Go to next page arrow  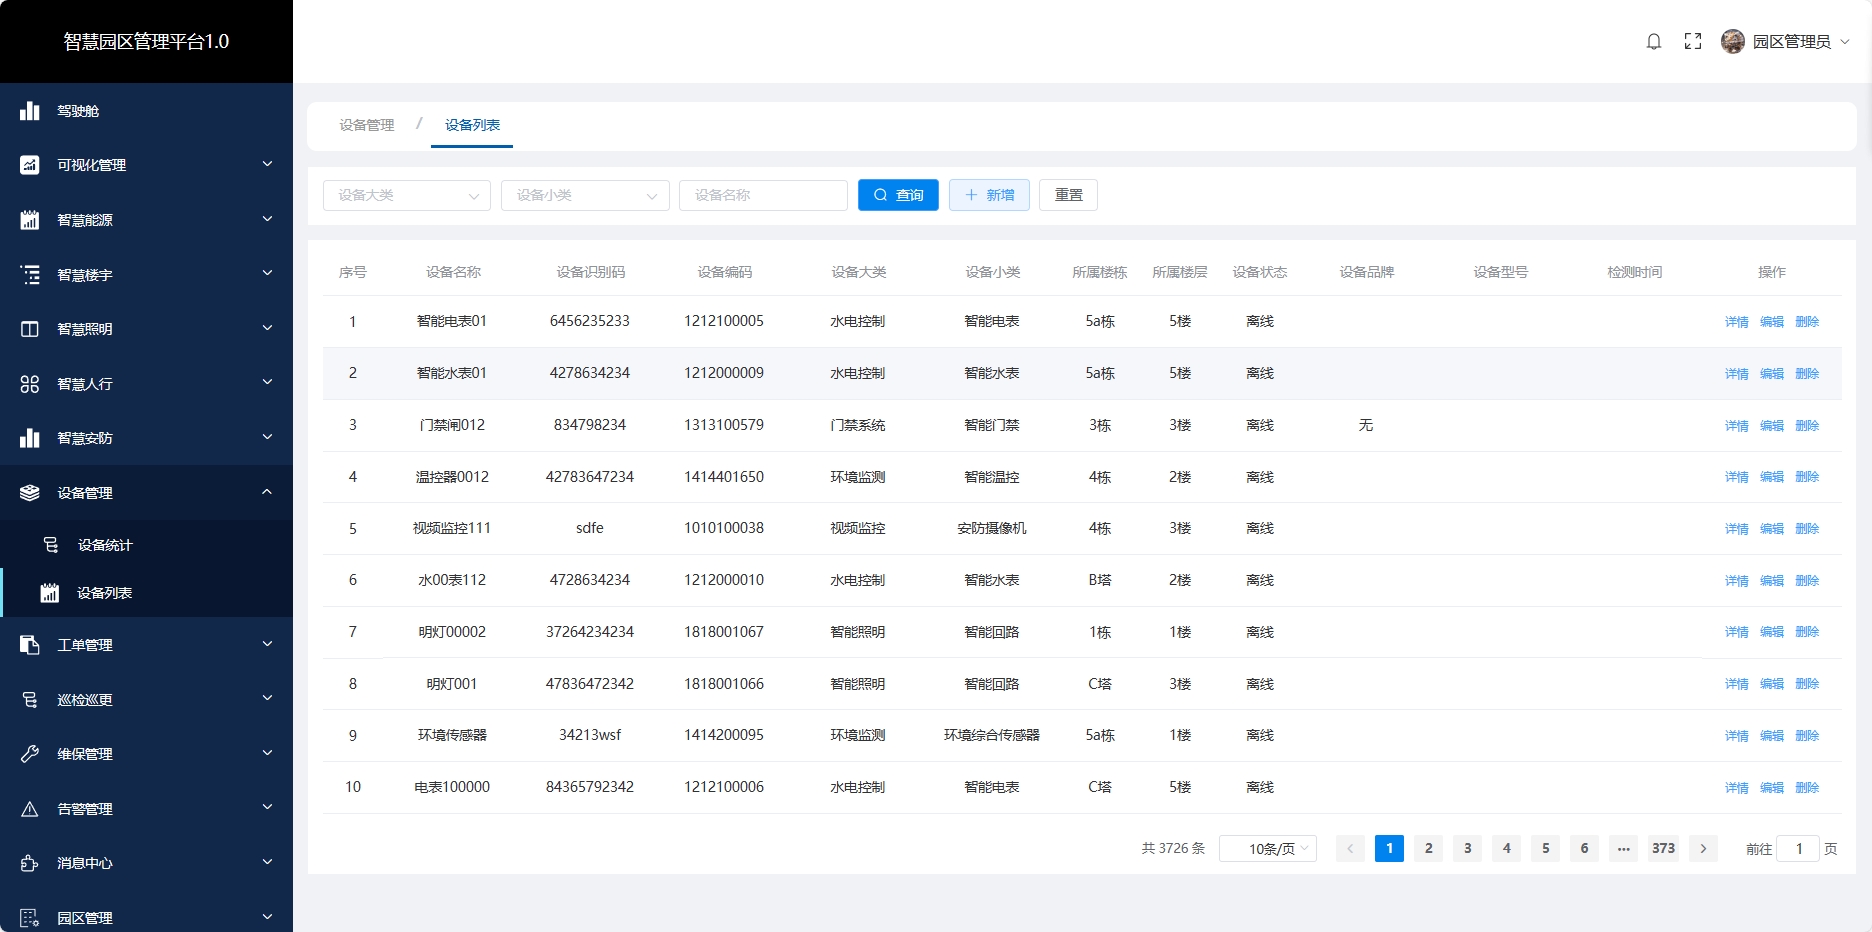pos(1703,848)
